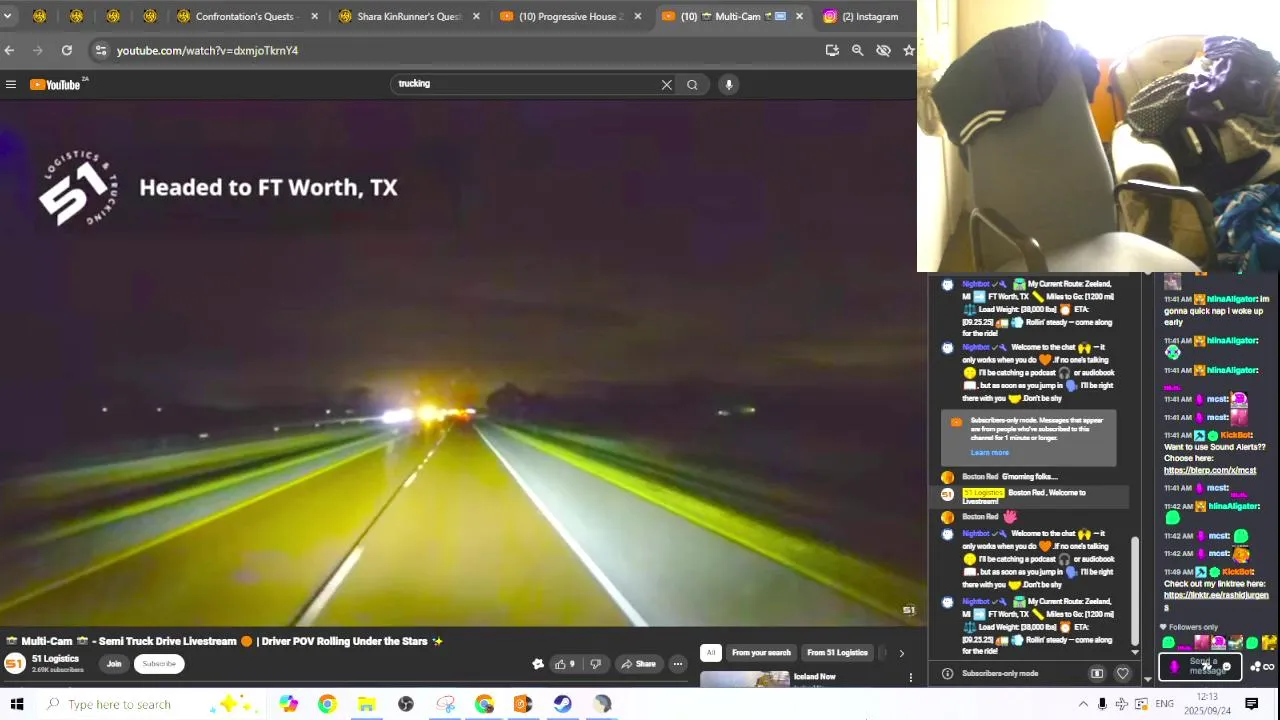Open the video's more actions menu
The width and height of the screenshot is (1280, 720).
point(677,664)
